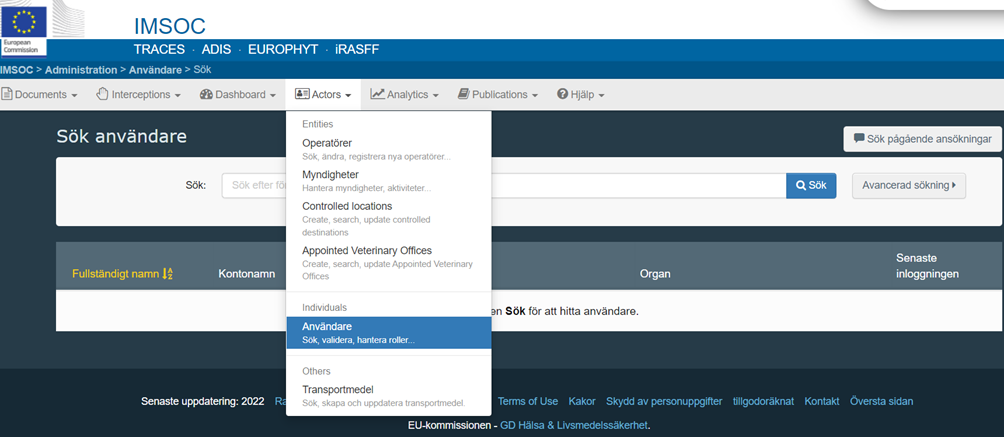Click the blue Sök search button
This screenshot has height=437, width=1004.
811,186
